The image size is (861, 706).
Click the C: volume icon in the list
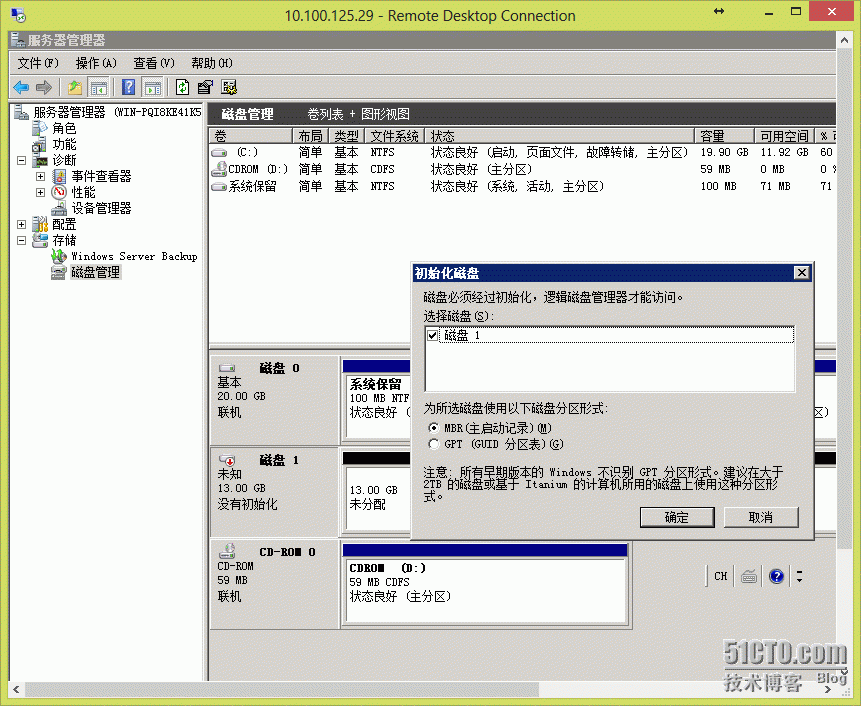coord(219,153)
